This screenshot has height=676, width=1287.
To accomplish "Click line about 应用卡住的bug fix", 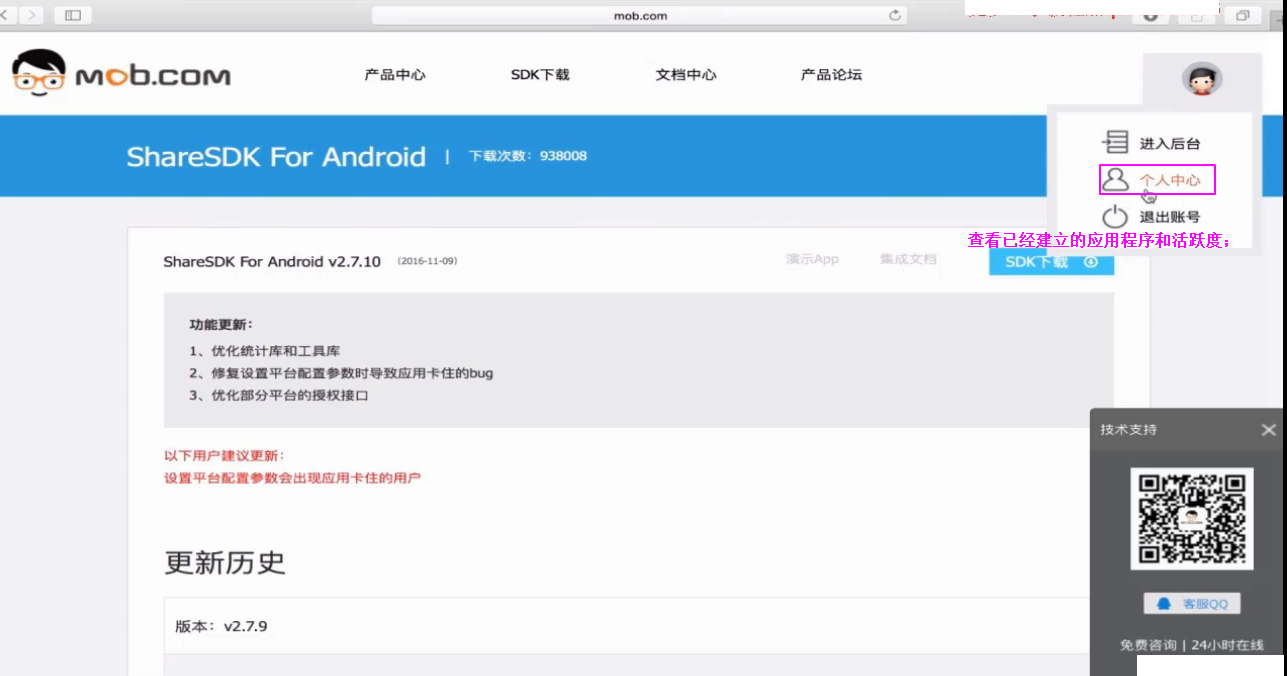I will [x=341, y=373].
